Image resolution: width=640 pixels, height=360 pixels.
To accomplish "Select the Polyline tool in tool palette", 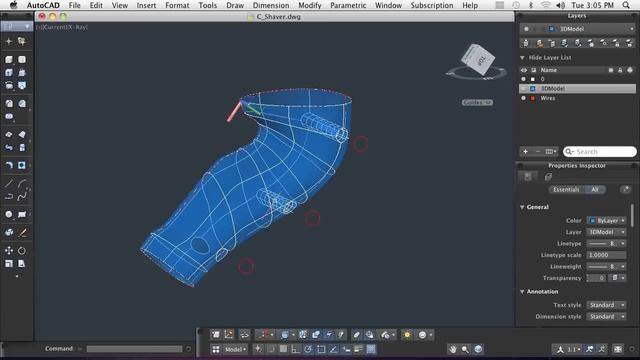I will click(9, 196).
